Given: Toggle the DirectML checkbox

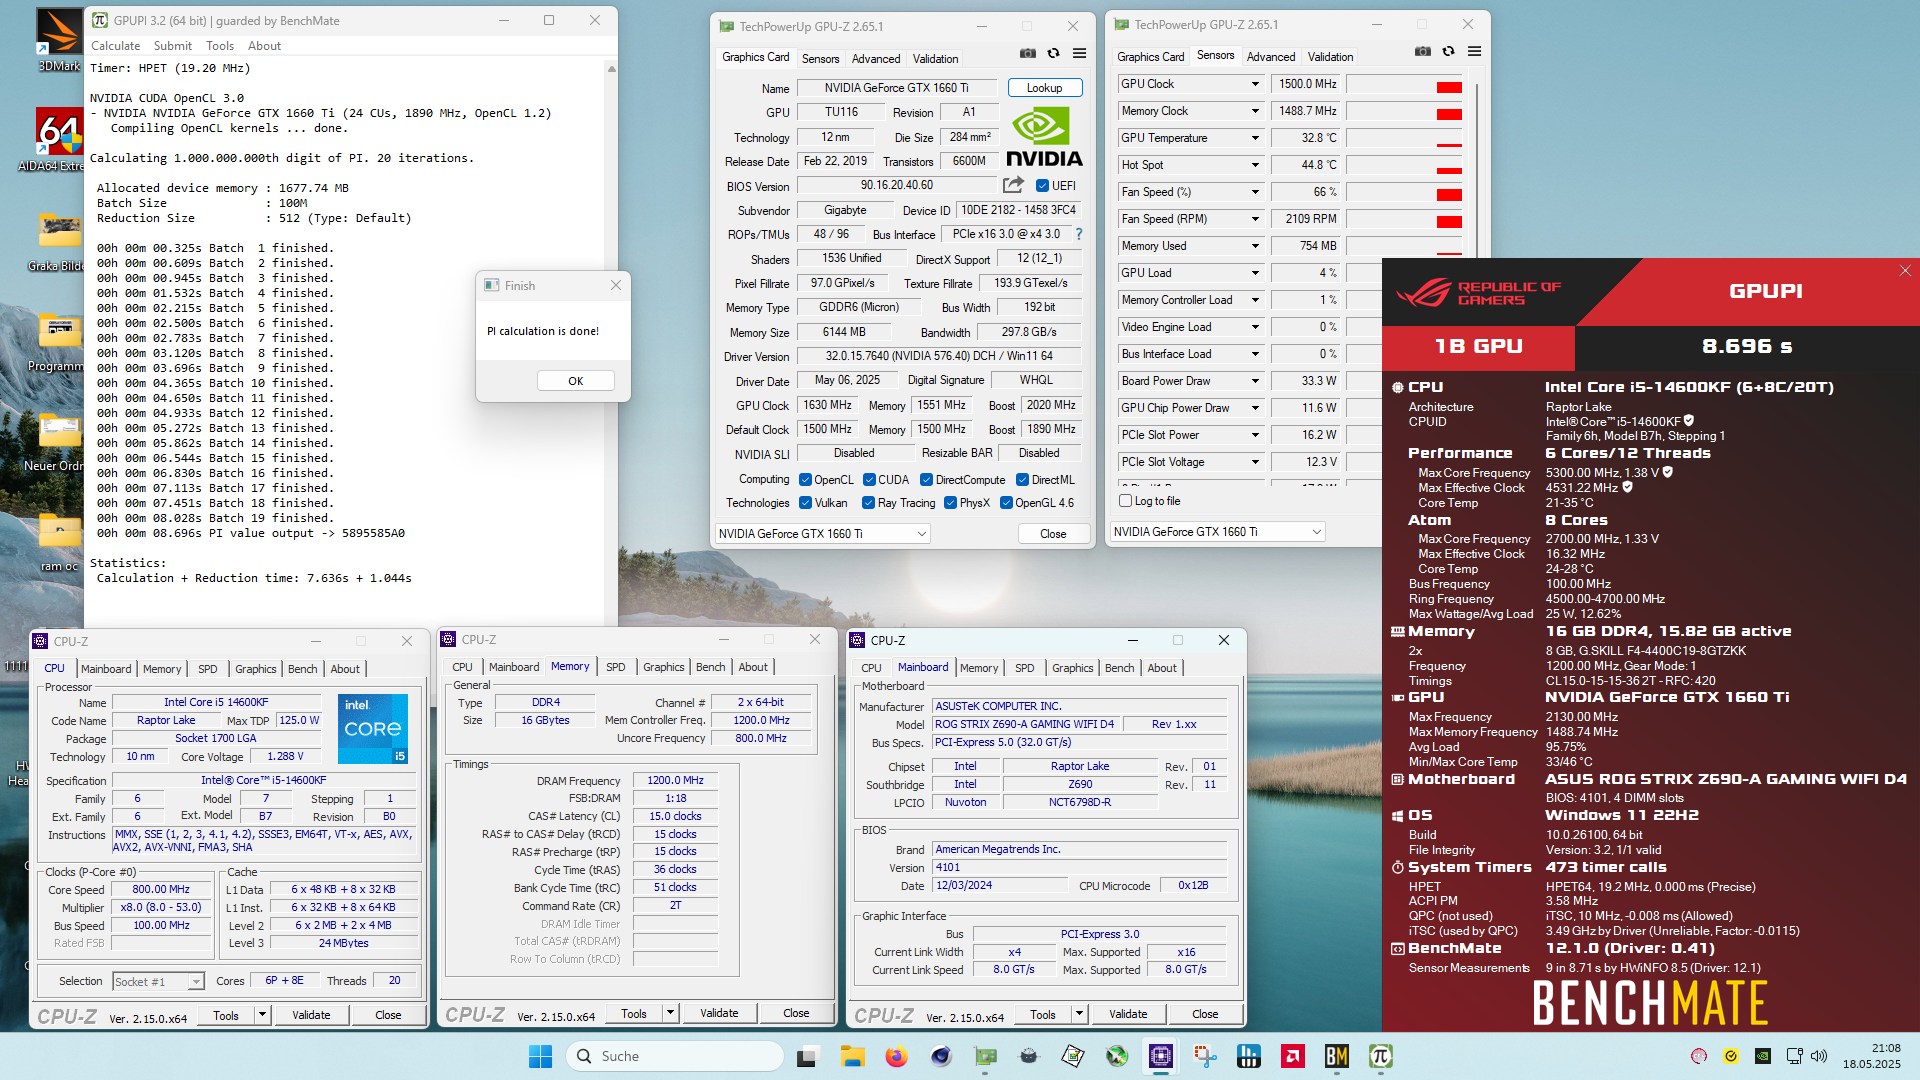Looking at the screenshot, I should pyautogui.click(x=1022, y=480).
